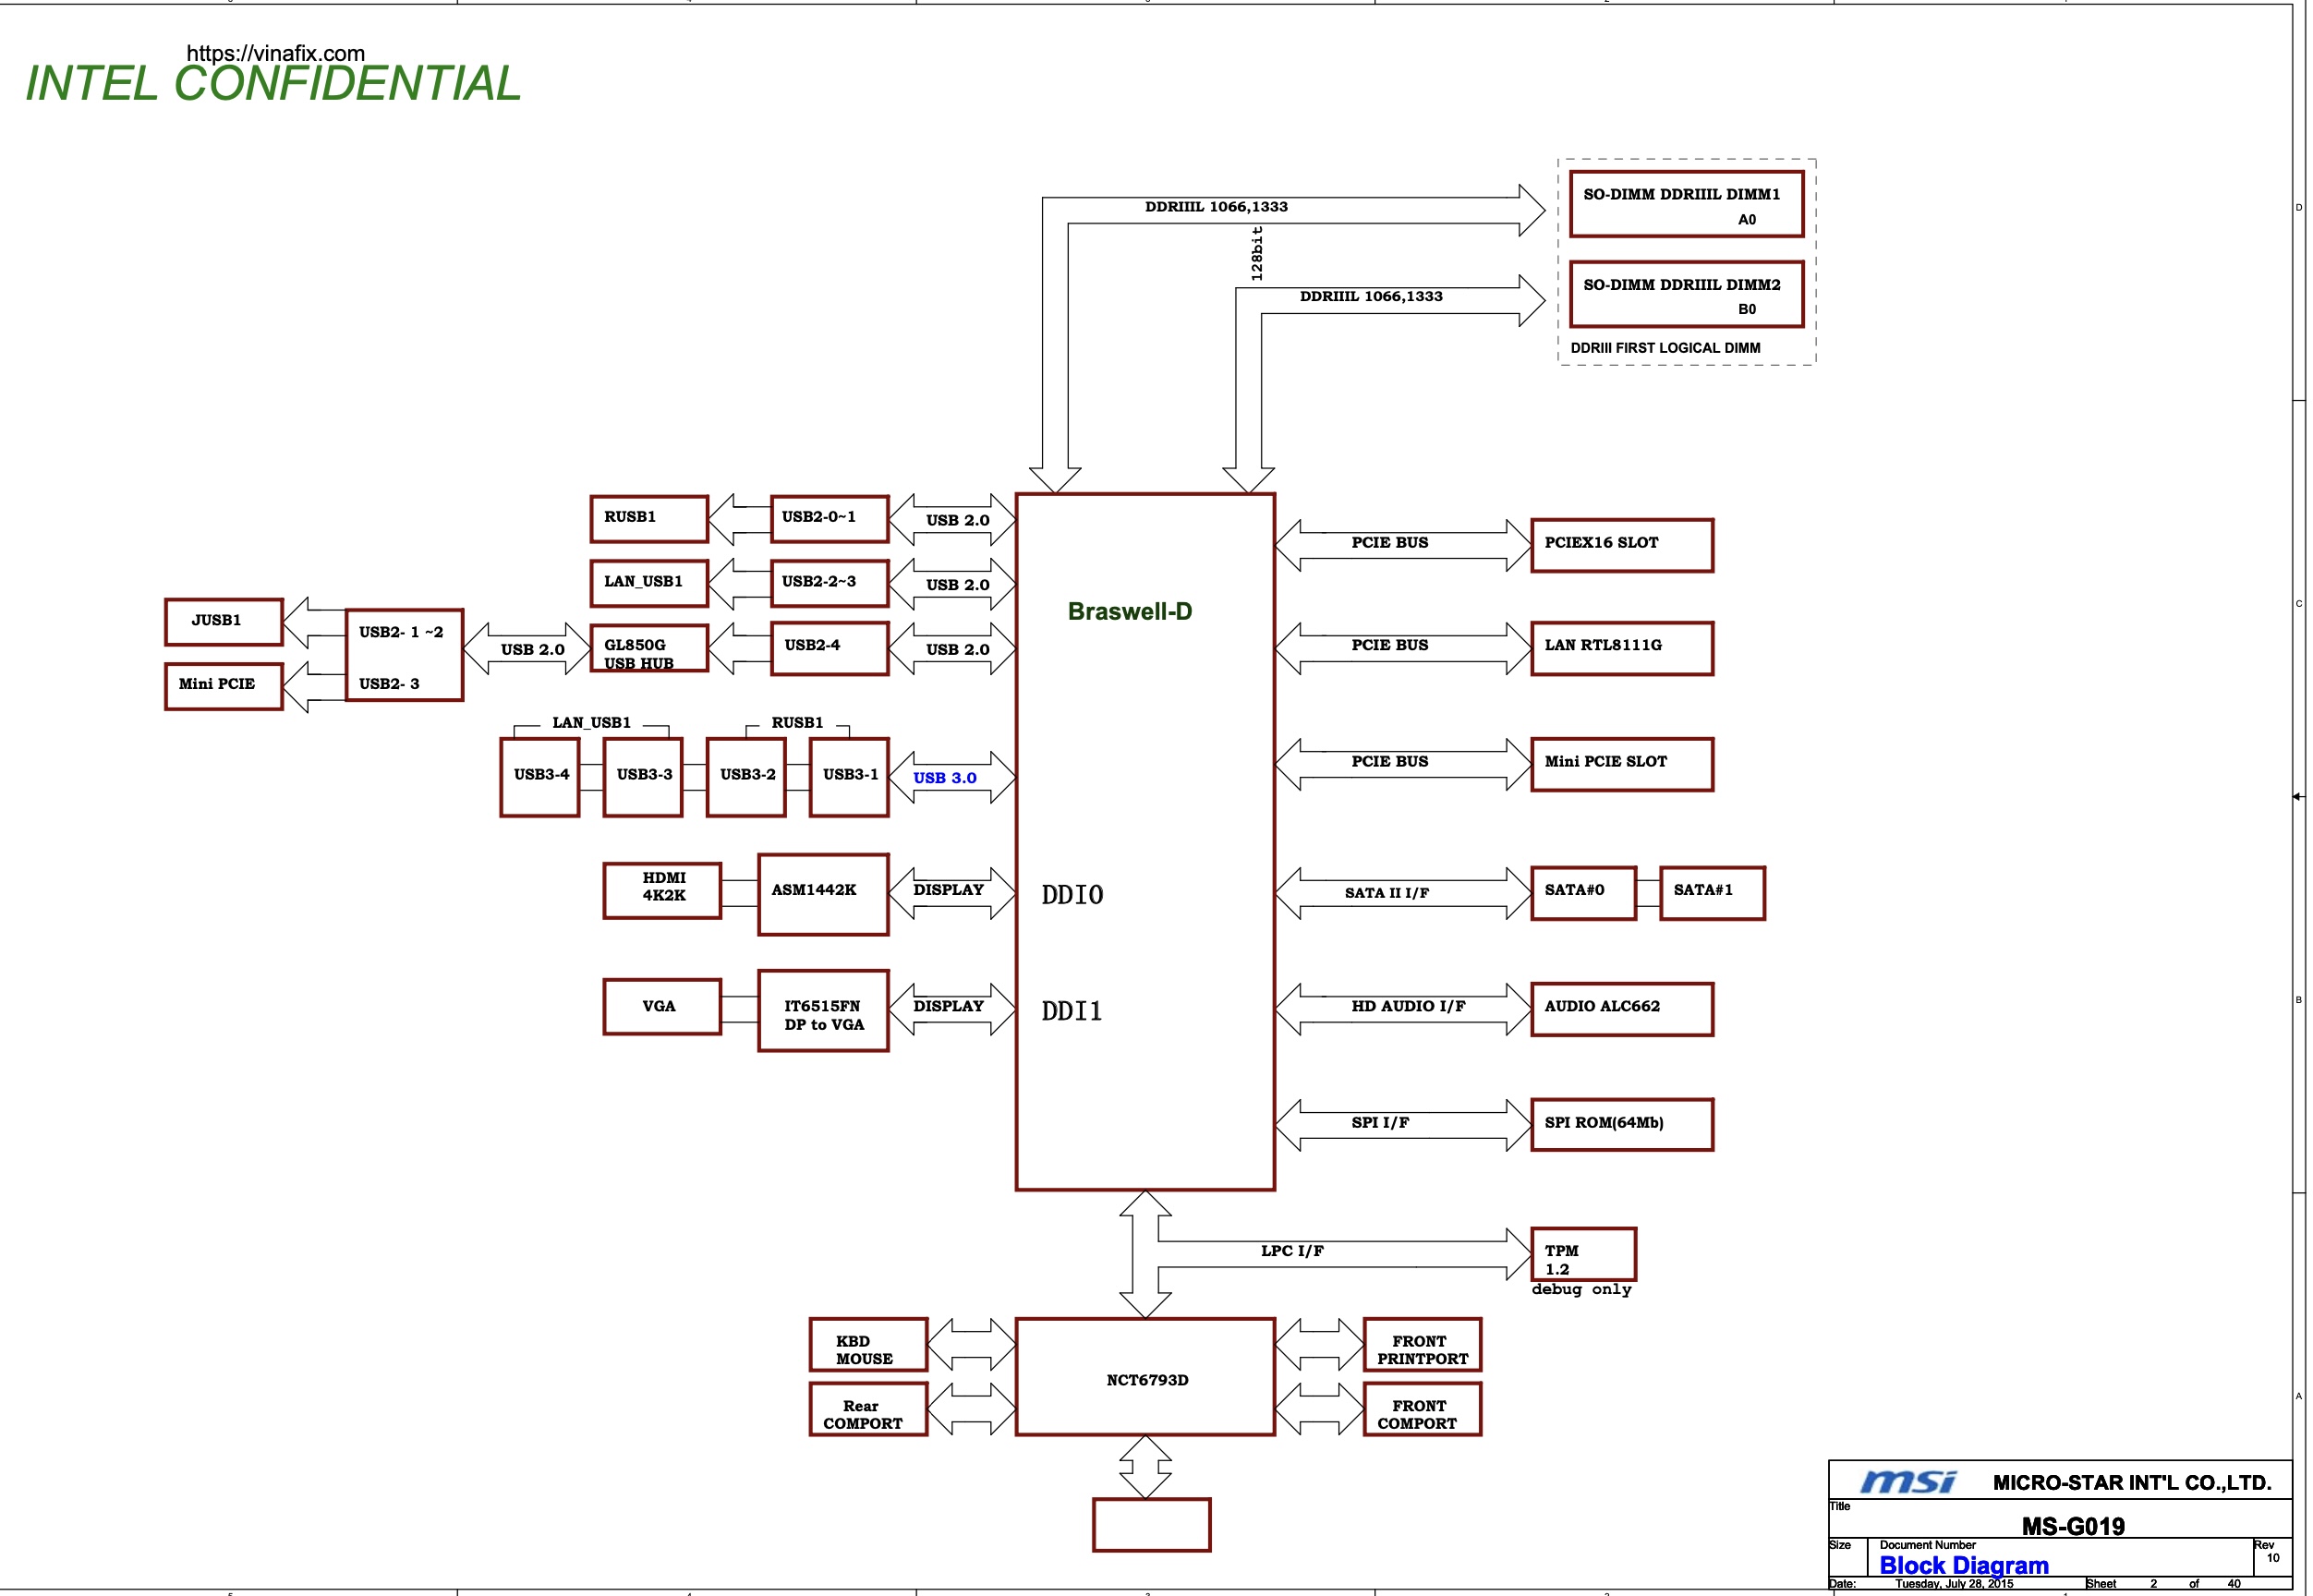Click the DDI1 label
The image size is (2313, 1596).
pyautogui.click(x=1072, y=1011)
